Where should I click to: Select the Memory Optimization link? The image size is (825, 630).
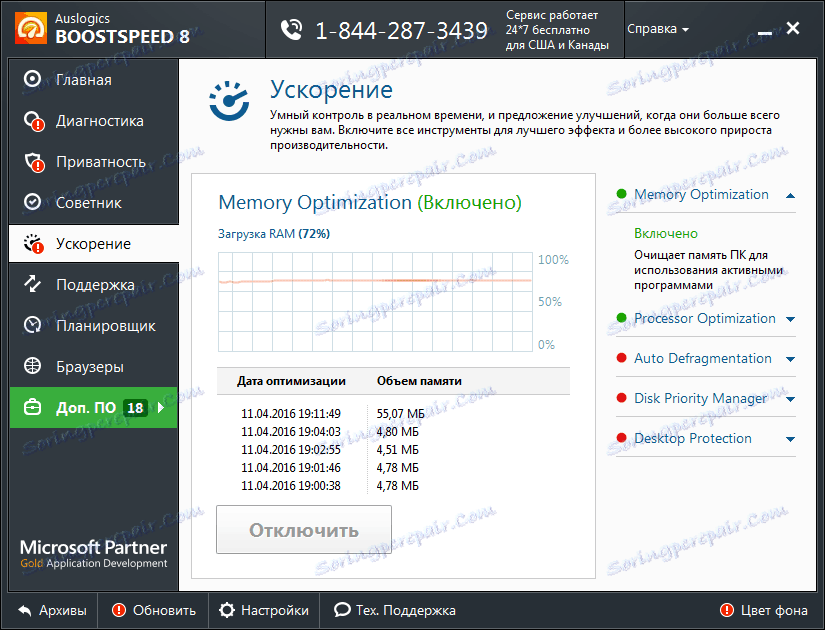point(701,194)
